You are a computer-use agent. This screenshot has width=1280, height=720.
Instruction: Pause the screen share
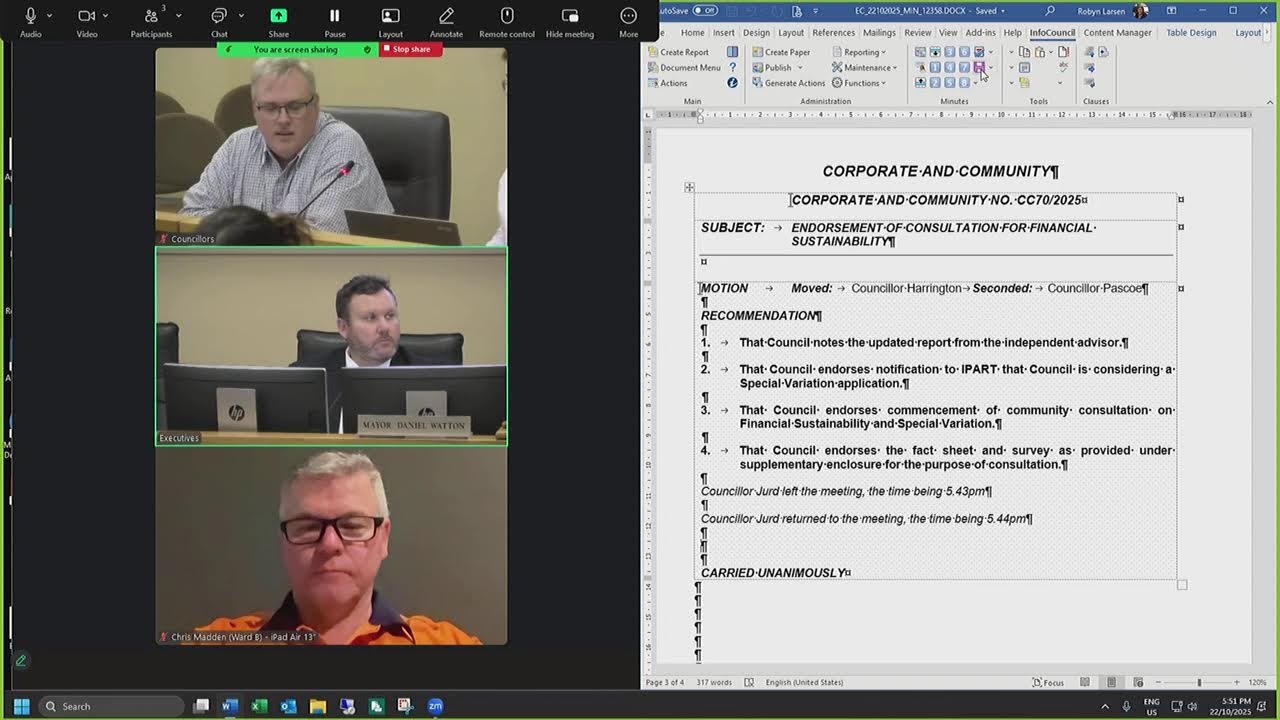tap(335, 22)
